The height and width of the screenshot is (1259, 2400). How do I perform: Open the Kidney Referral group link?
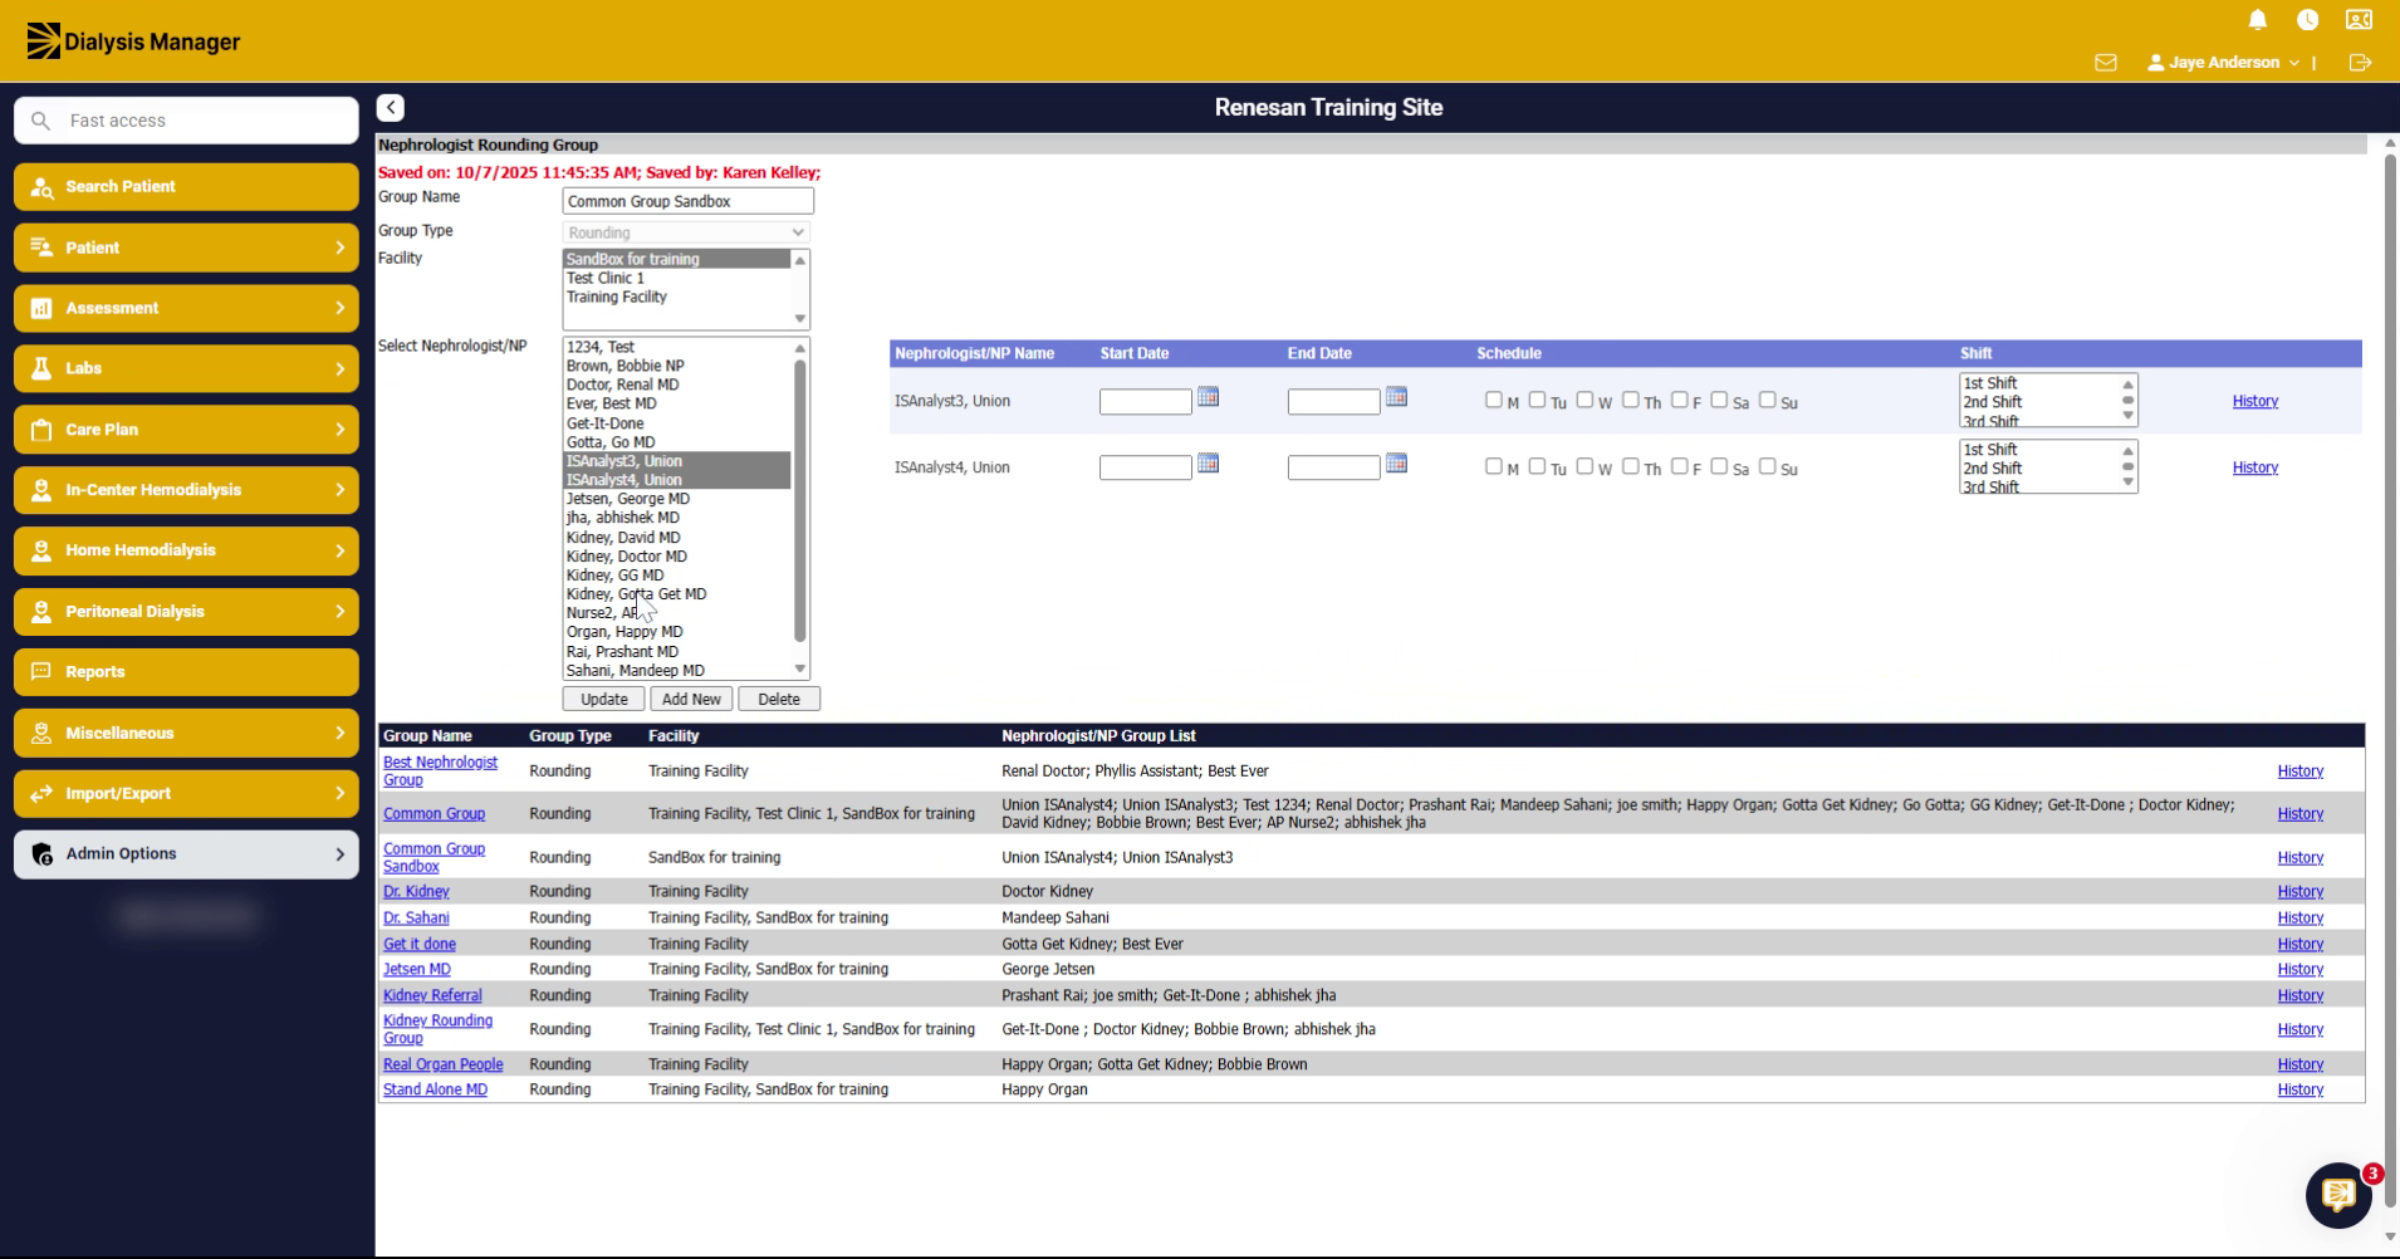point(432,995)
